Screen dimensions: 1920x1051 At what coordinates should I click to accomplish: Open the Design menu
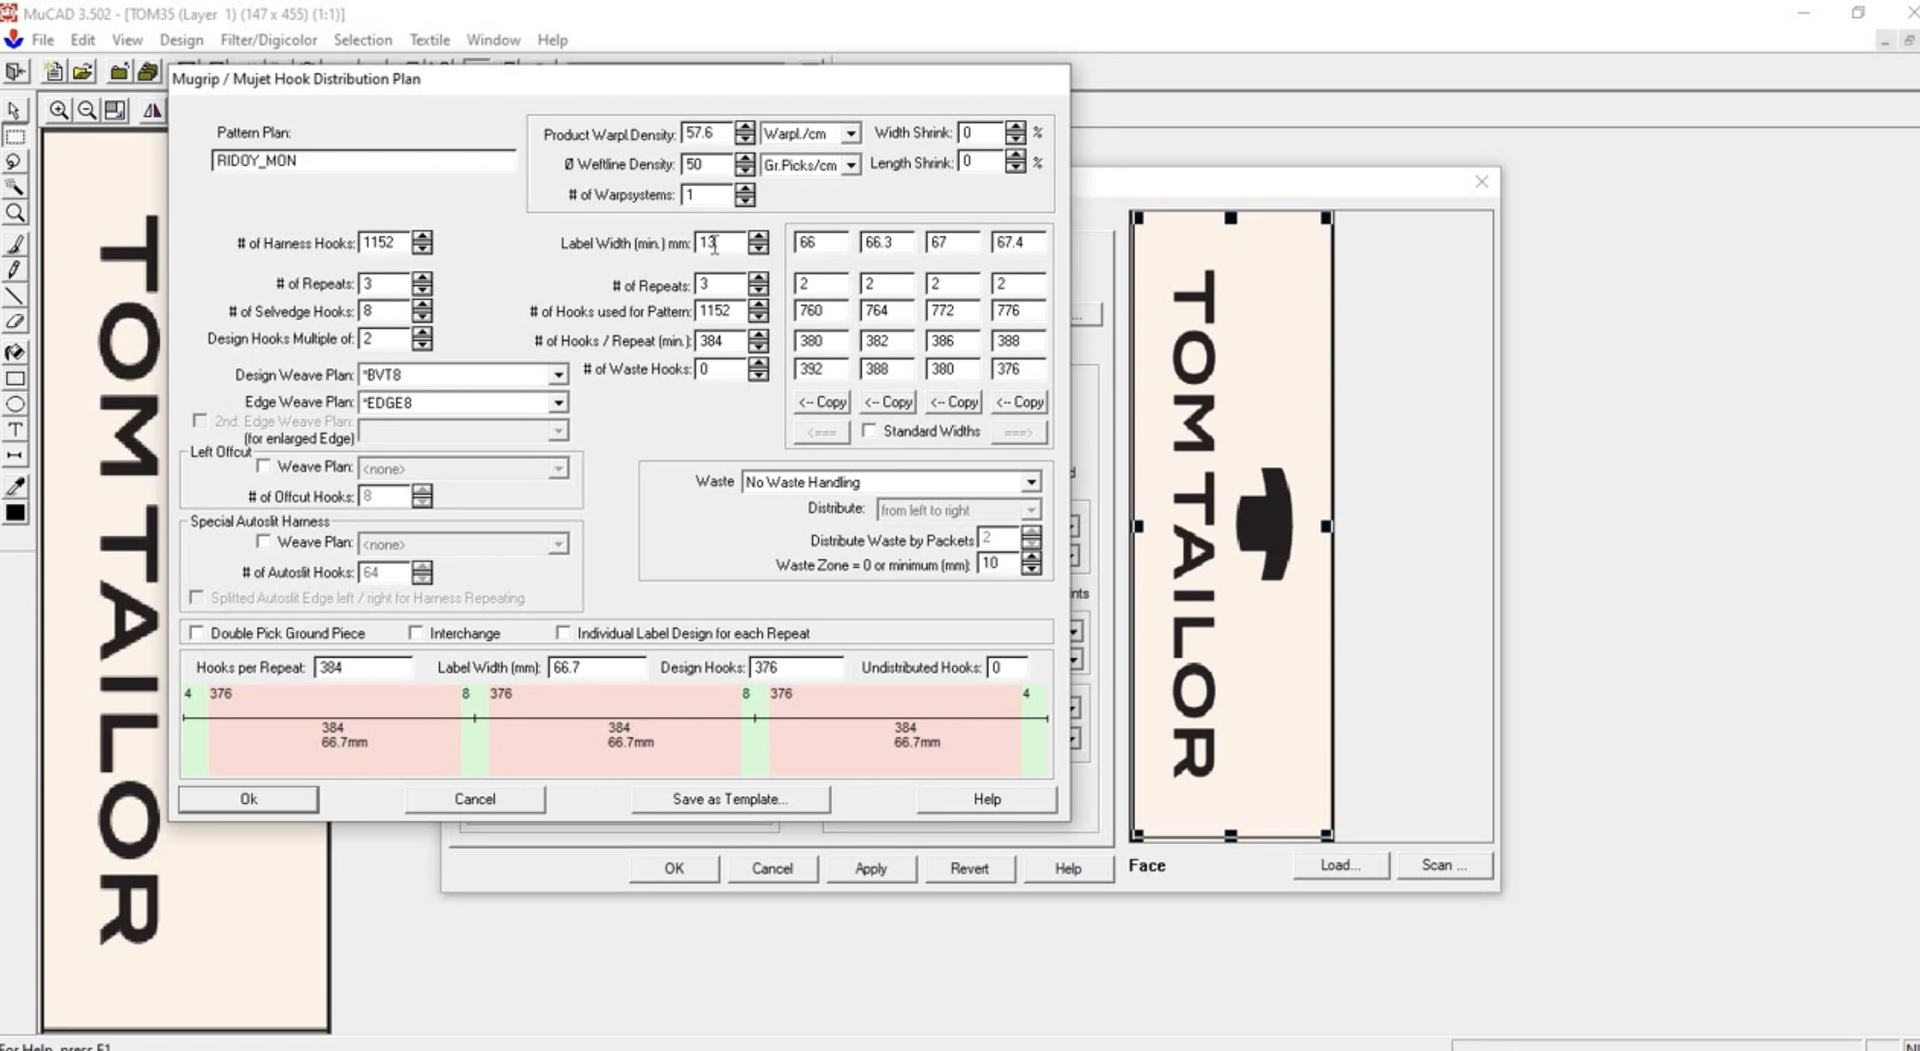coord(181,40)
